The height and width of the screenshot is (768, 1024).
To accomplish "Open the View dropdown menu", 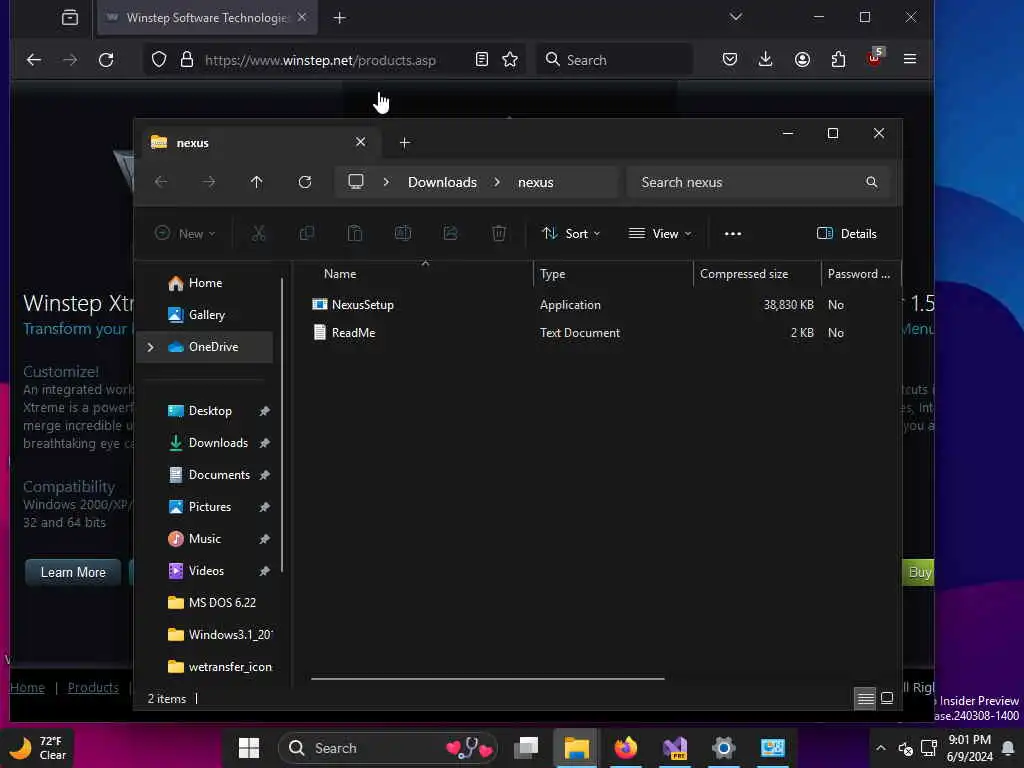I will (660, 234).
